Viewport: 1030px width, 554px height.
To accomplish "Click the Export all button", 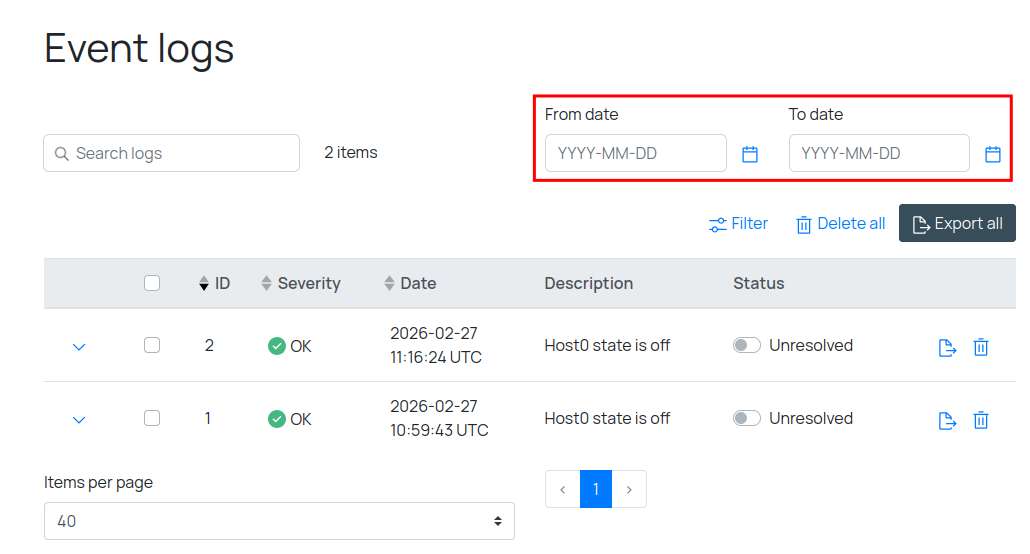I will 957,224.
